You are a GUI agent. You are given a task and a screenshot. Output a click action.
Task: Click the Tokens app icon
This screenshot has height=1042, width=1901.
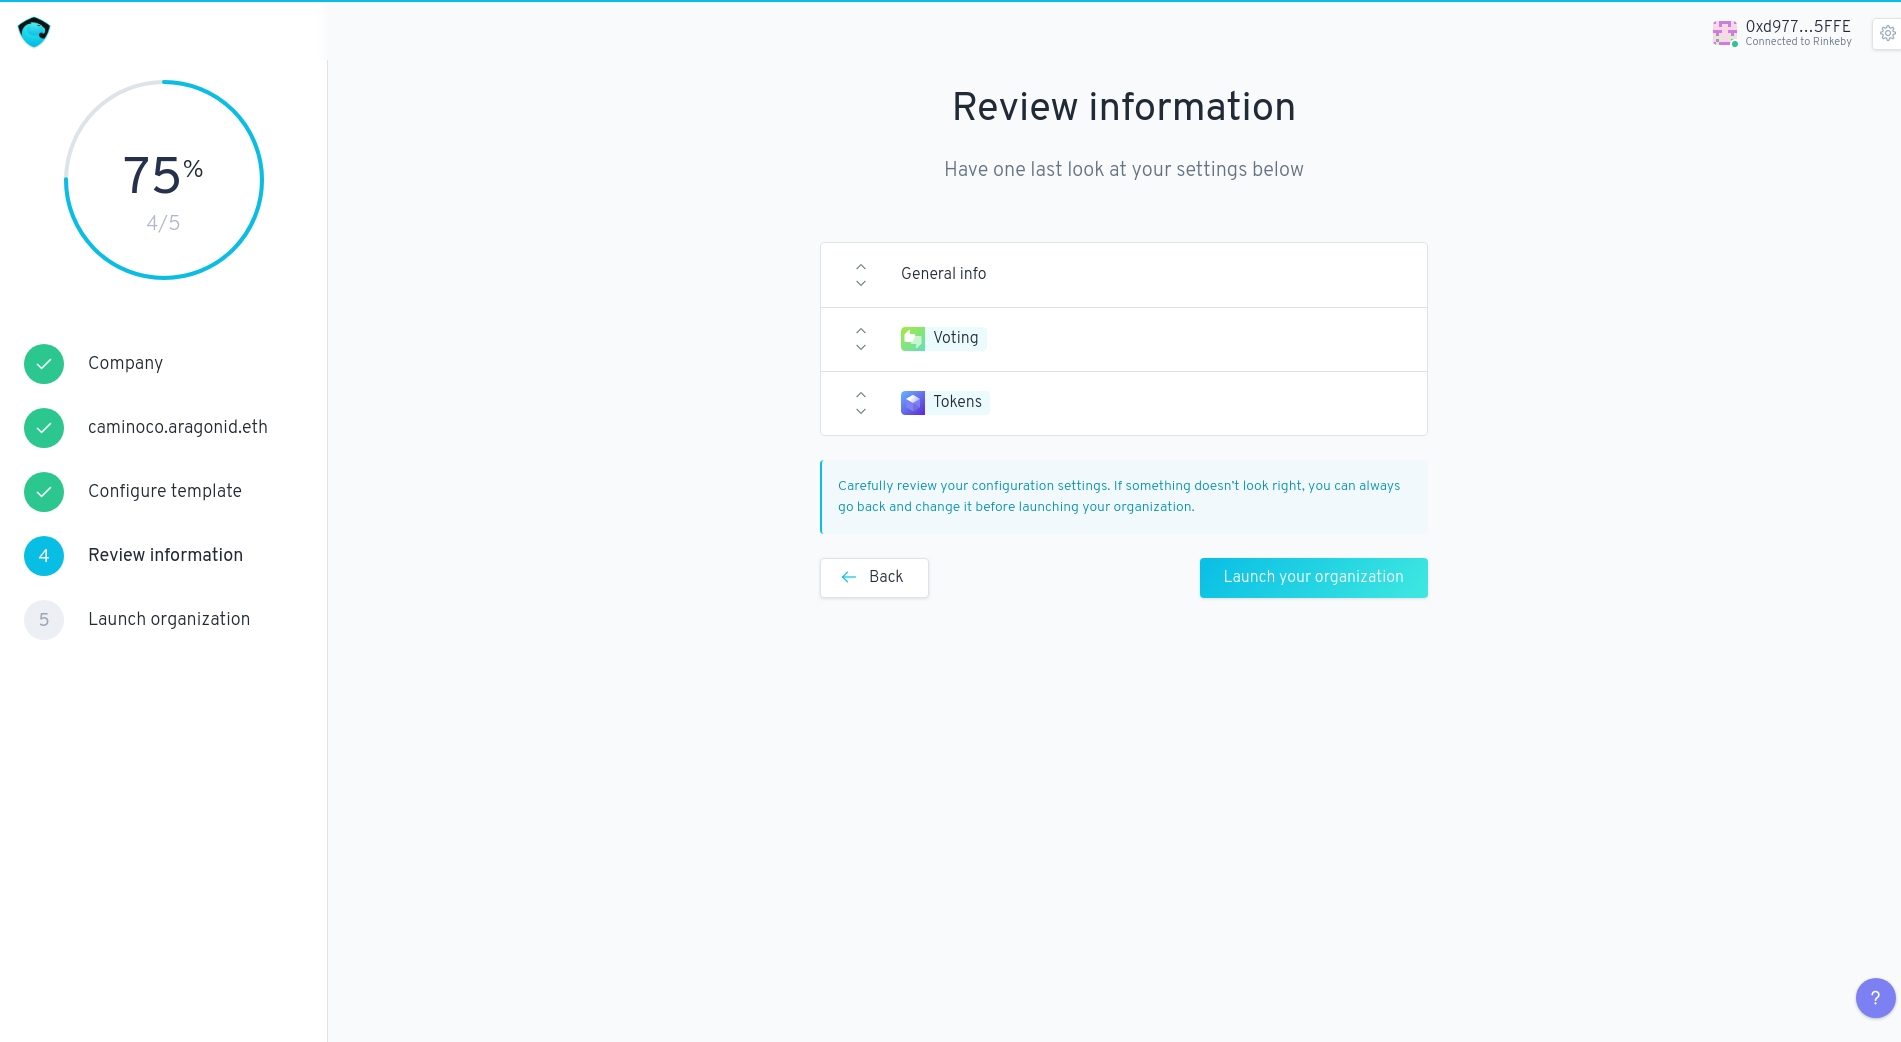[912, 403]
